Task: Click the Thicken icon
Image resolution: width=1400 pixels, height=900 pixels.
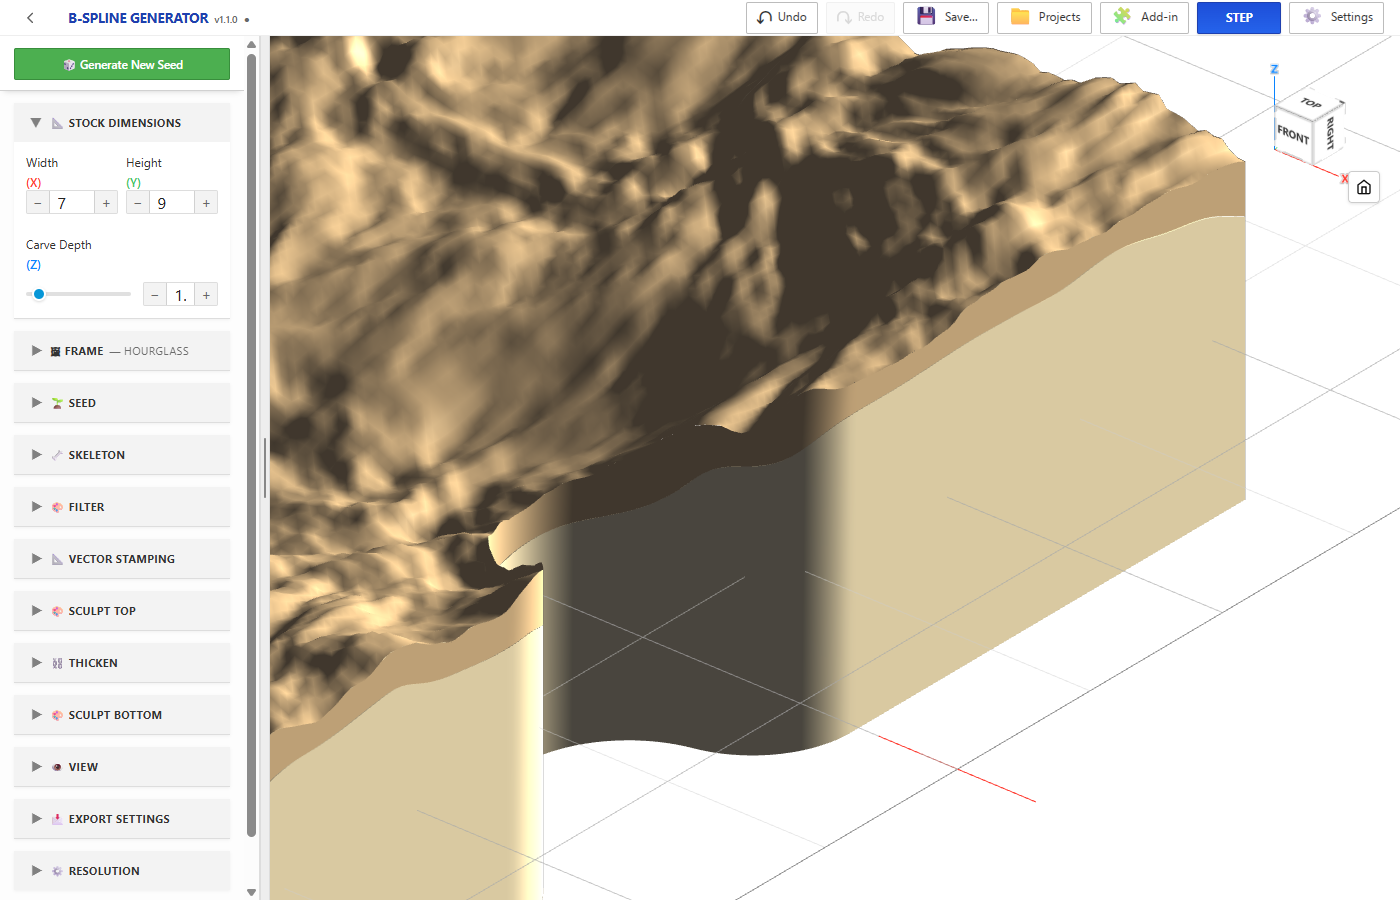Action: pos(57,663)
